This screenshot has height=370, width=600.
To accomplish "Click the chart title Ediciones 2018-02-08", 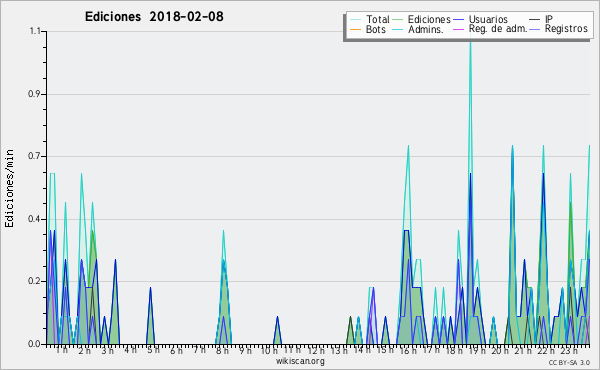I will 154,17.
